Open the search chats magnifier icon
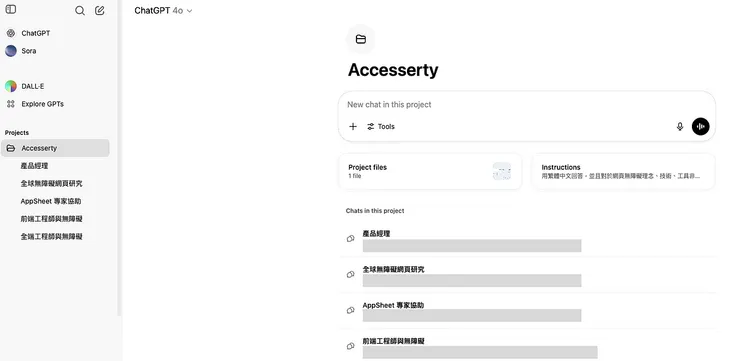This screenshot has height=361, width=740. coord(80,11)
